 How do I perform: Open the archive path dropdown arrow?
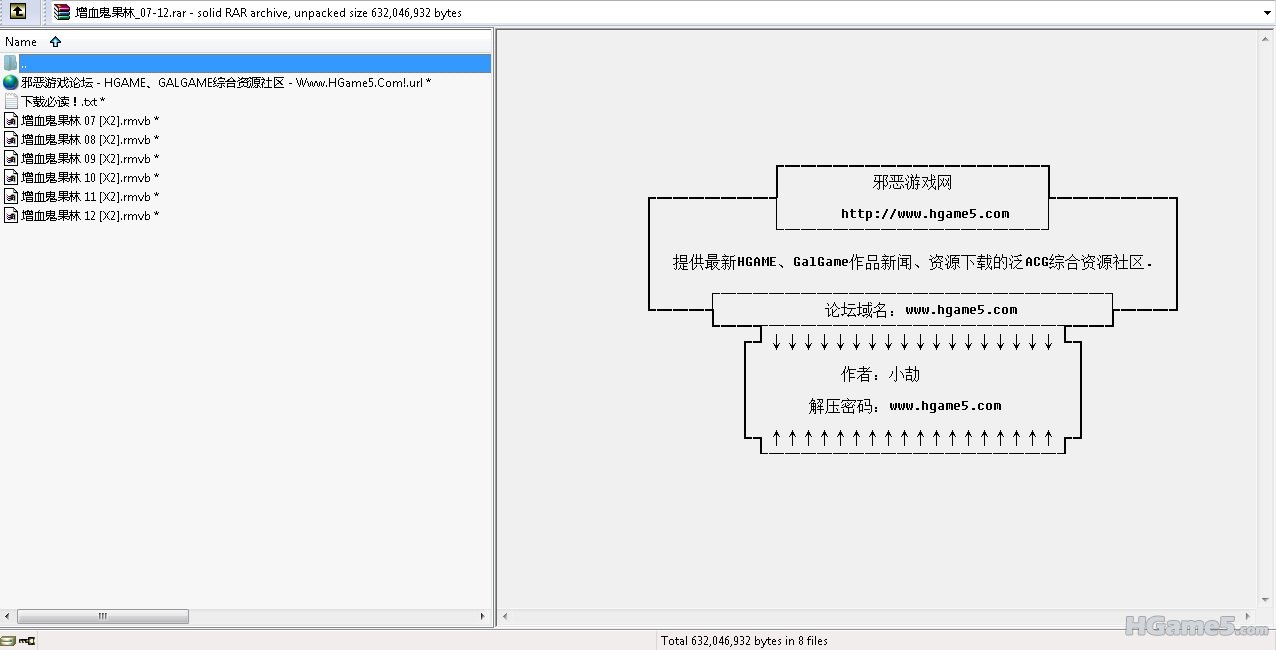pyautogui.click(x=1266, y=13)
